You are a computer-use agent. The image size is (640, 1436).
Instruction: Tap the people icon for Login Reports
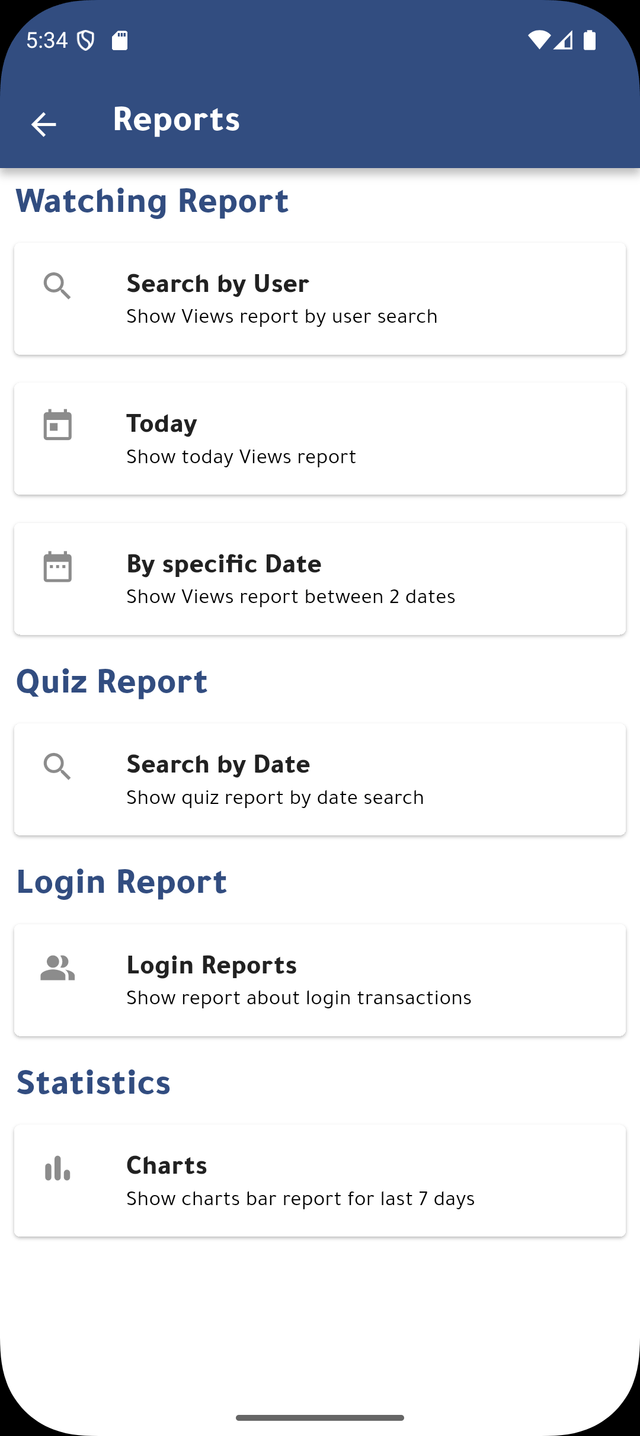click(58, 967)
